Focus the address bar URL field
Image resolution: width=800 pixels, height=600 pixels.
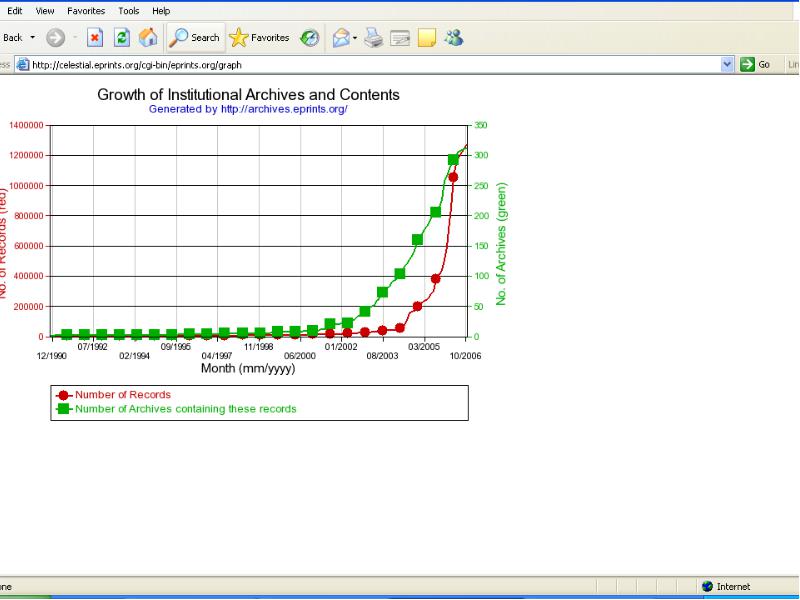(x=374, y=65)
